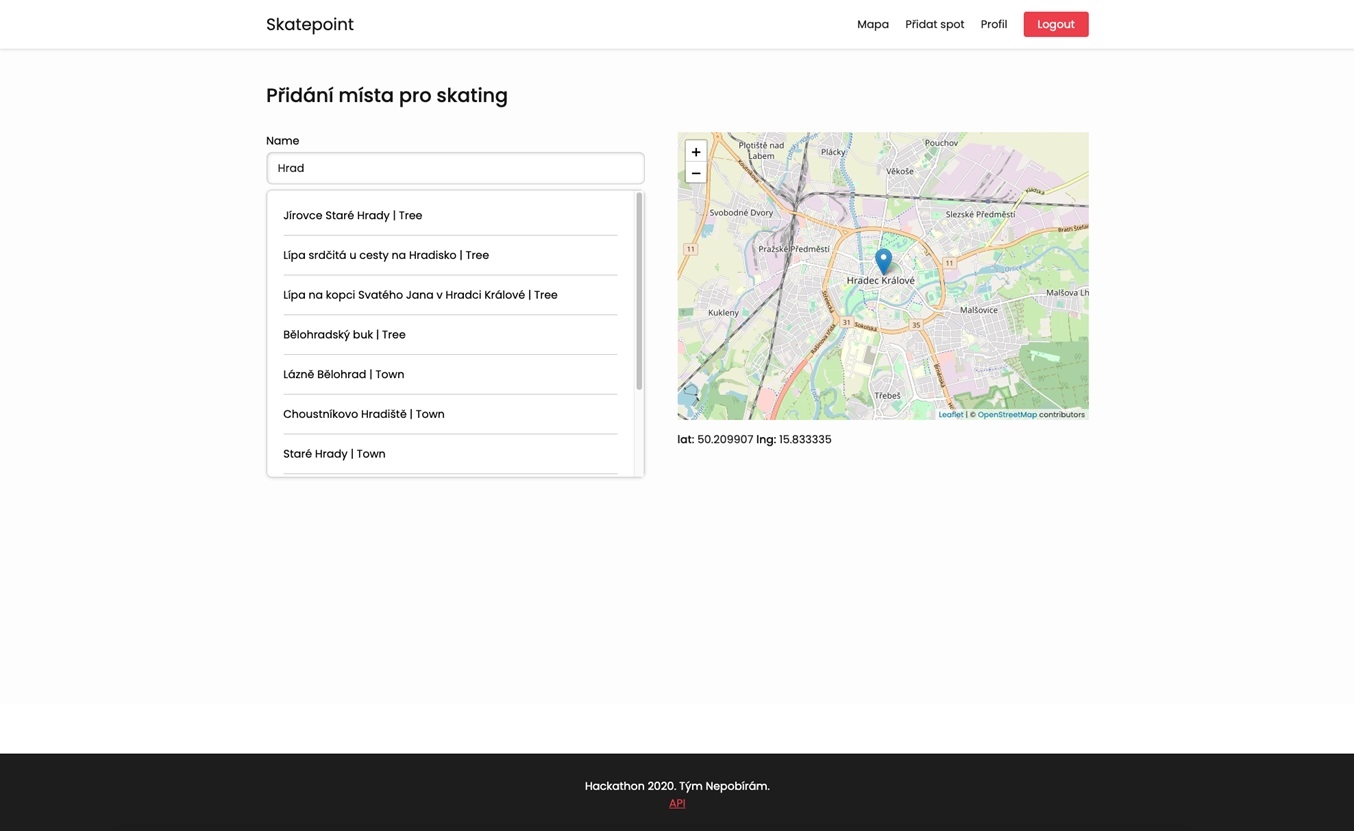This screenshot has width=1354, height=831.
Task: Click the map zoom in plus button
Action: click(696, 152)
